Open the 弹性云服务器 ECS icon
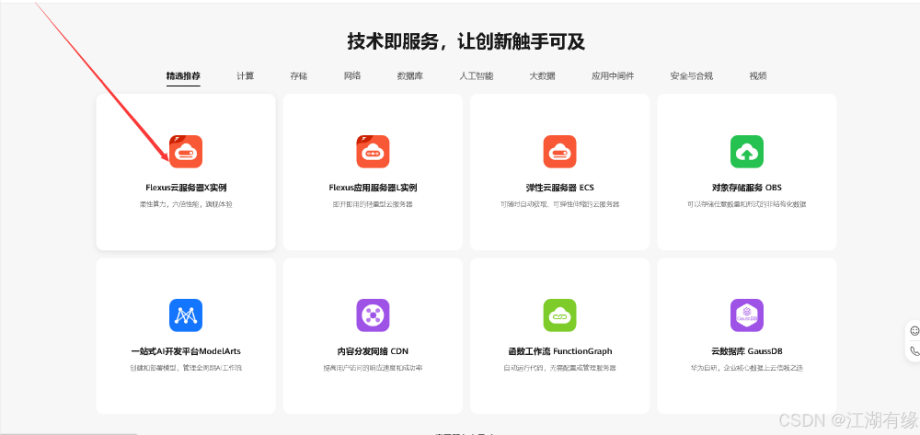The width and height of the screenshot is (920, 435). pos(560,151)
